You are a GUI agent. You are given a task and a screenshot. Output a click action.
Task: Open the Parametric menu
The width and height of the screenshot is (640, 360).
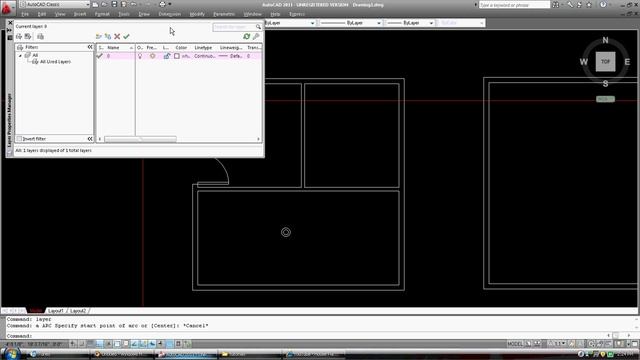point(224,14)
